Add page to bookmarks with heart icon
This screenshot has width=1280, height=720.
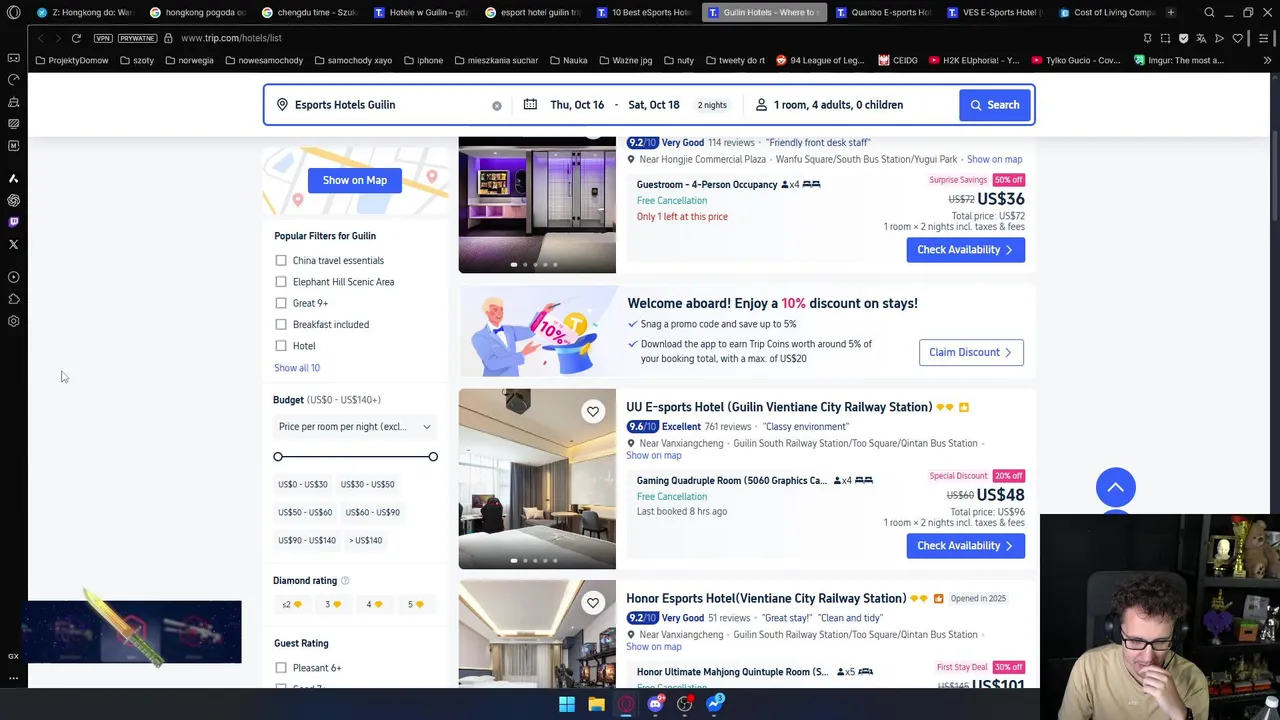coord(1237,38)
